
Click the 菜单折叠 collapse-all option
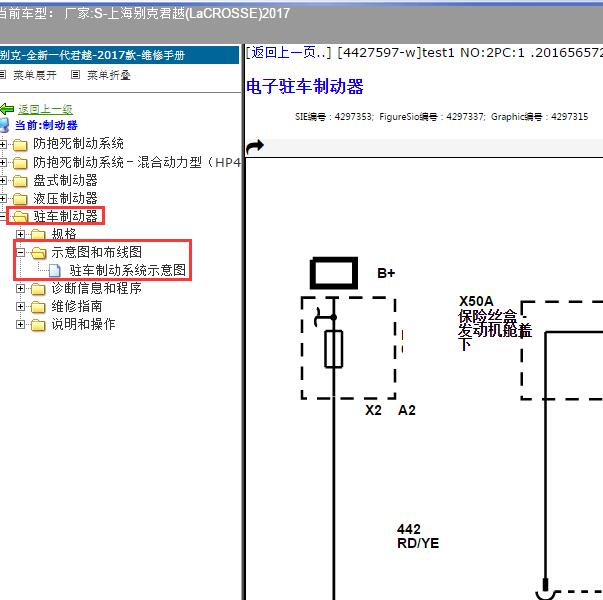(109, 75)
